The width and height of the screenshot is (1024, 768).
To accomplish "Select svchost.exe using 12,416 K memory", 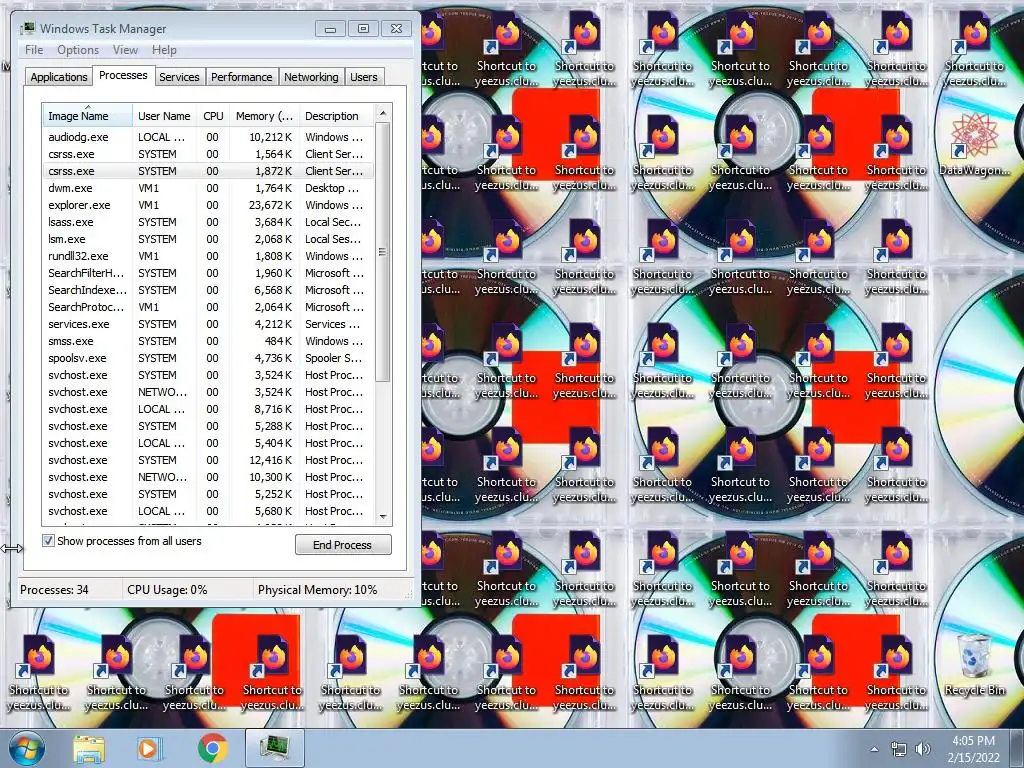I will tap(208, 460).
